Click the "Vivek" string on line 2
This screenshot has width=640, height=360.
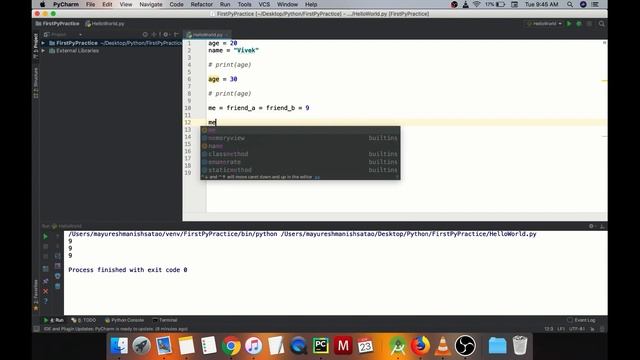pos(246,50)
